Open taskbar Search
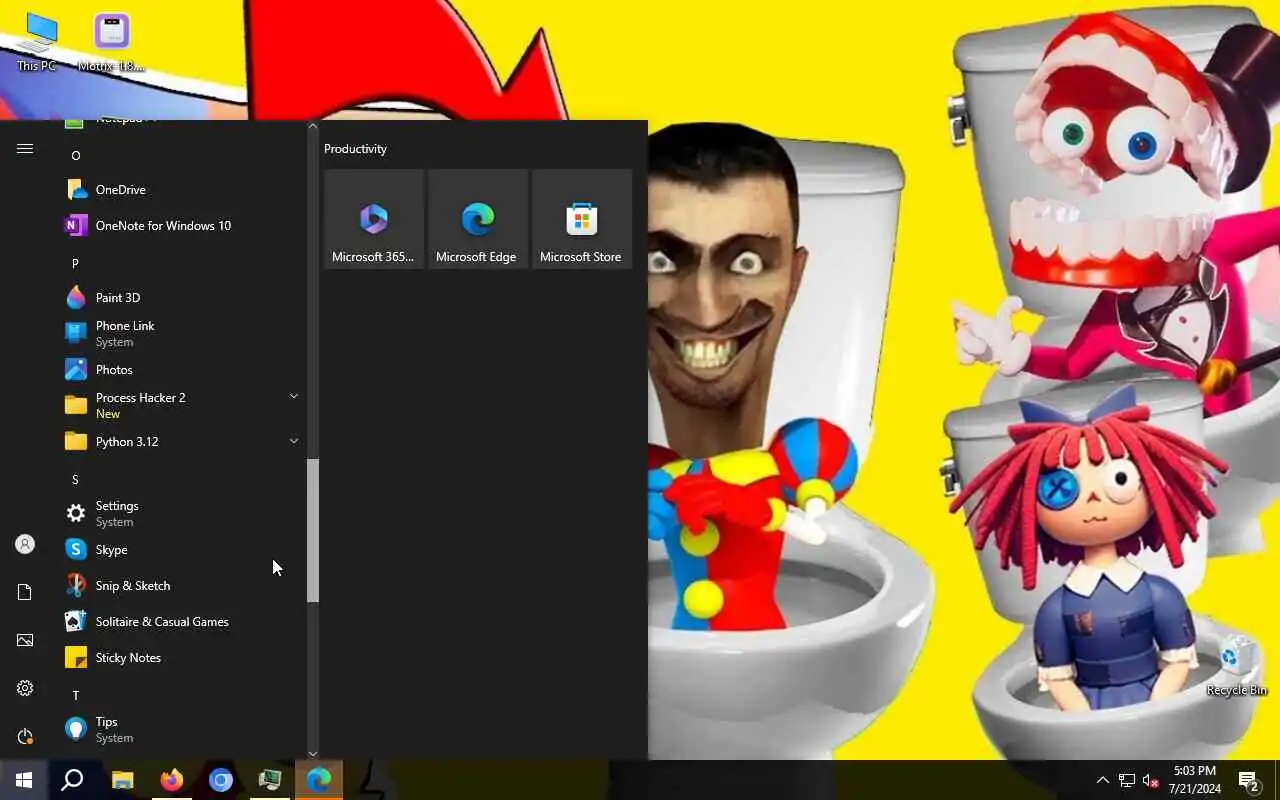 pyautogui.click(x=72, y=780)
